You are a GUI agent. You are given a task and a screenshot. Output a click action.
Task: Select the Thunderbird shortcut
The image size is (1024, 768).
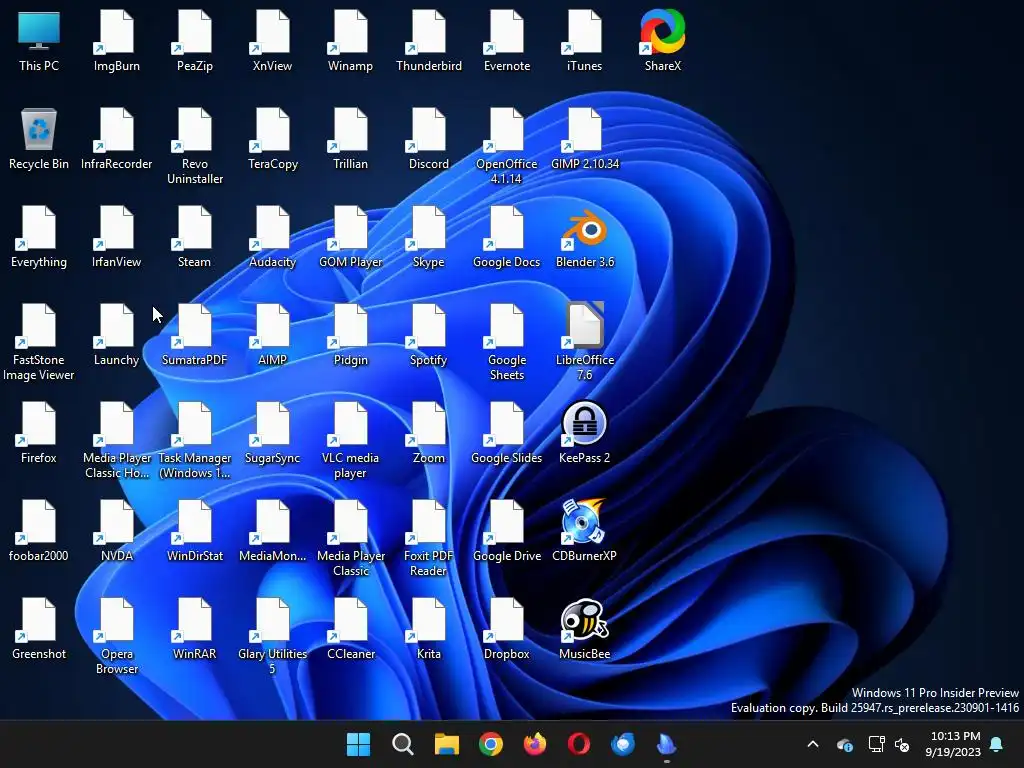click(428, 40)
